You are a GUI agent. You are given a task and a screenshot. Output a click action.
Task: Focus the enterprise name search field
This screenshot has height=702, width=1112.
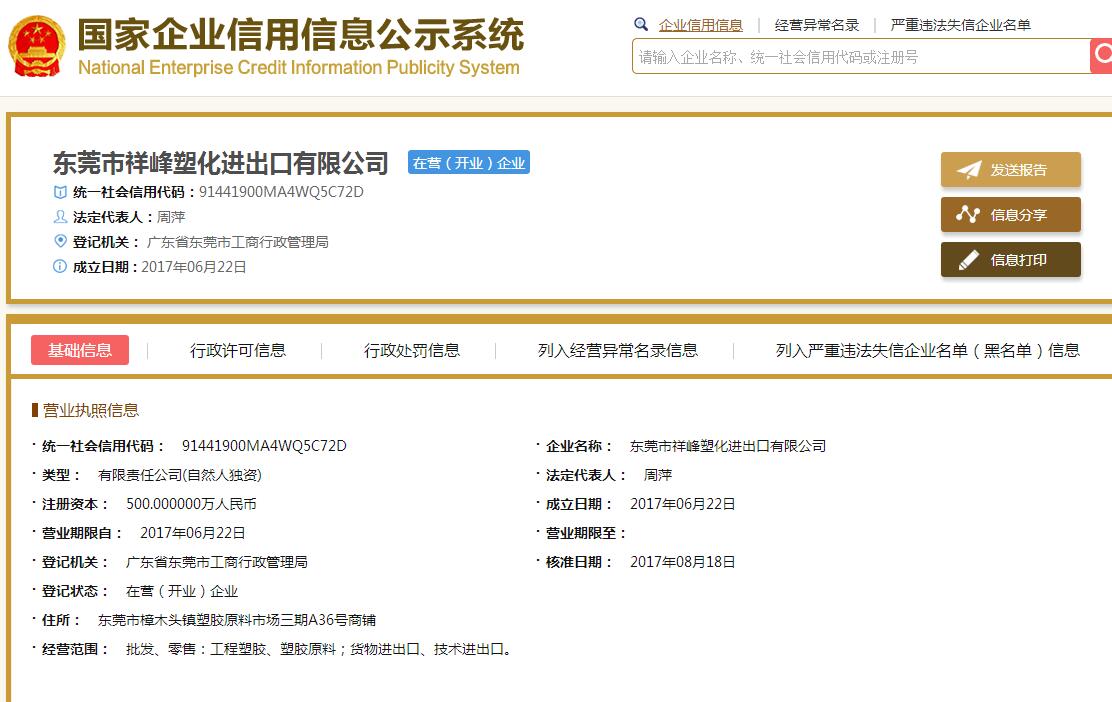(x=860, y=57)
